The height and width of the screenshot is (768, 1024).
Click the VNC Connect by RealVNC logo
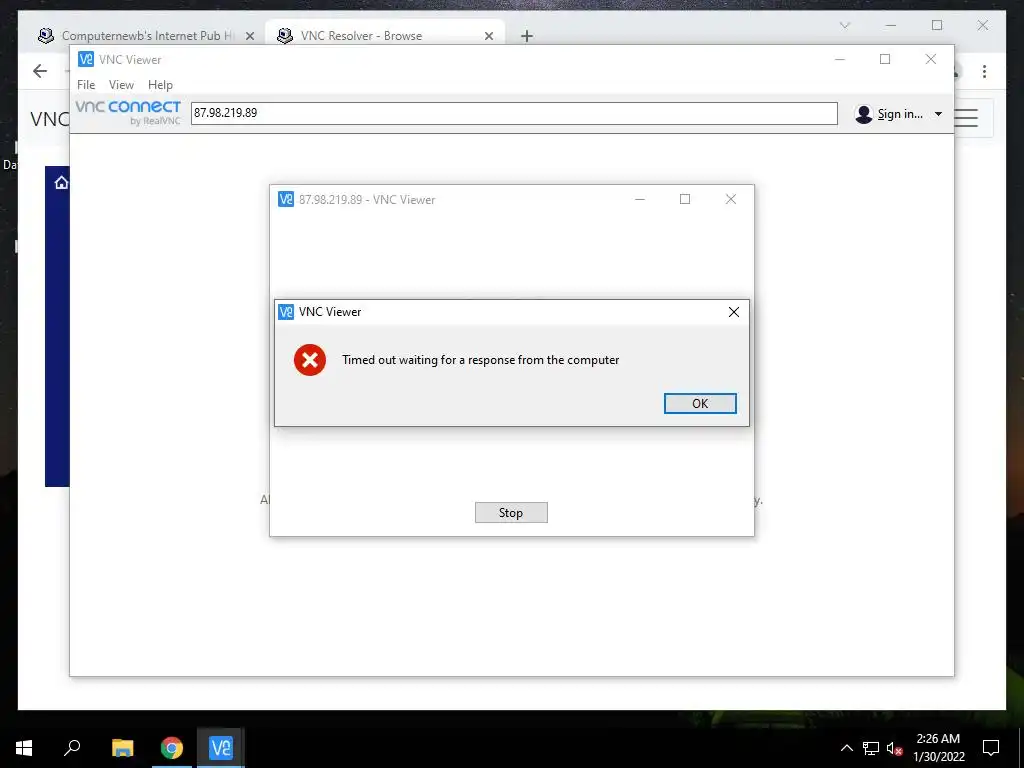[x=128, y=112]
